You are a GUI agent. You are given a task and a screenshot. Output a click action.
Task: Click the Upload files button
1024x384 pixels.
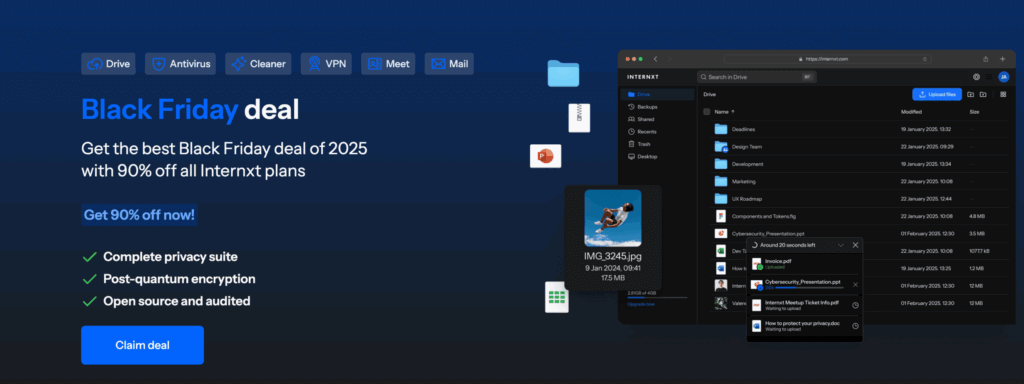point(936,95)
